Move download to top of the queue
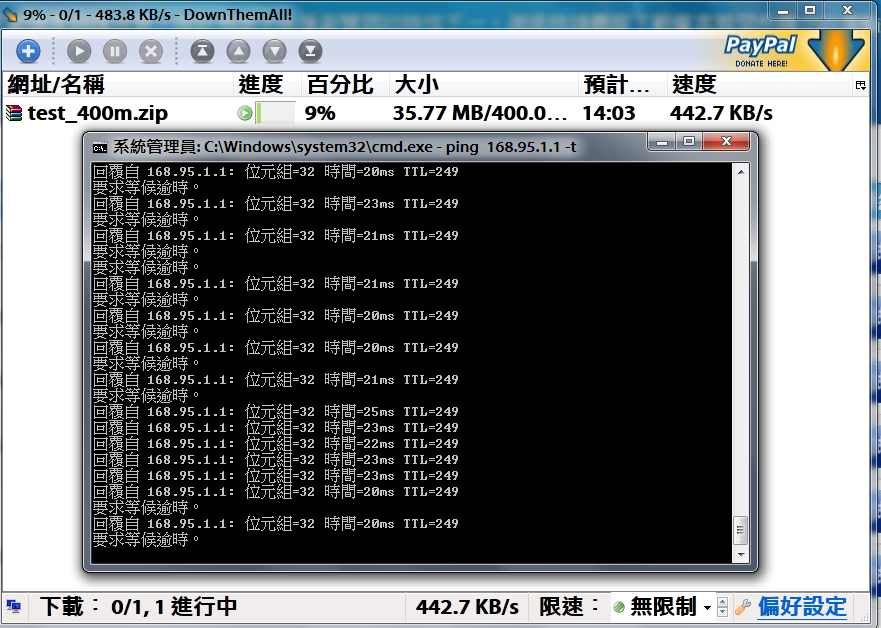This screenshot has width=881, height=628. pyautogui.click(x=202, y=52)
